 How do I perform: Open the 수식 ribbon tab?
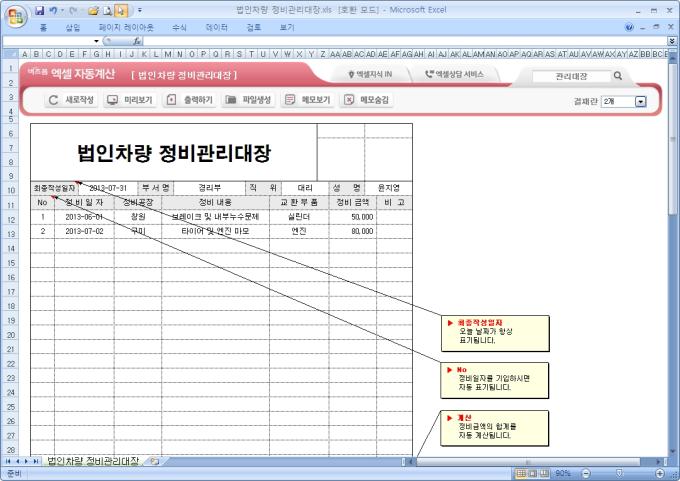(x=179, y=27)
